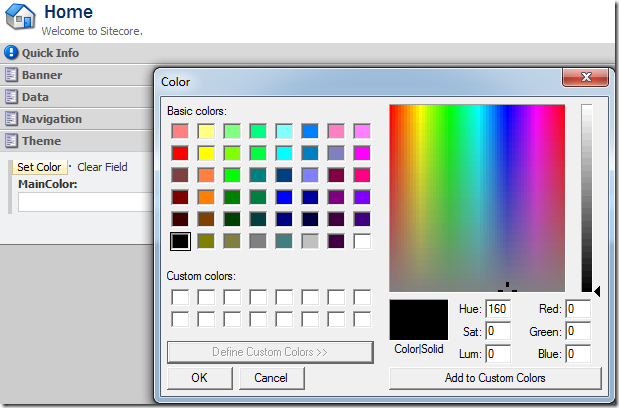Screen dimensions: 619x408
Task: Click the Banner section icon
Action: tap(11, 75)
